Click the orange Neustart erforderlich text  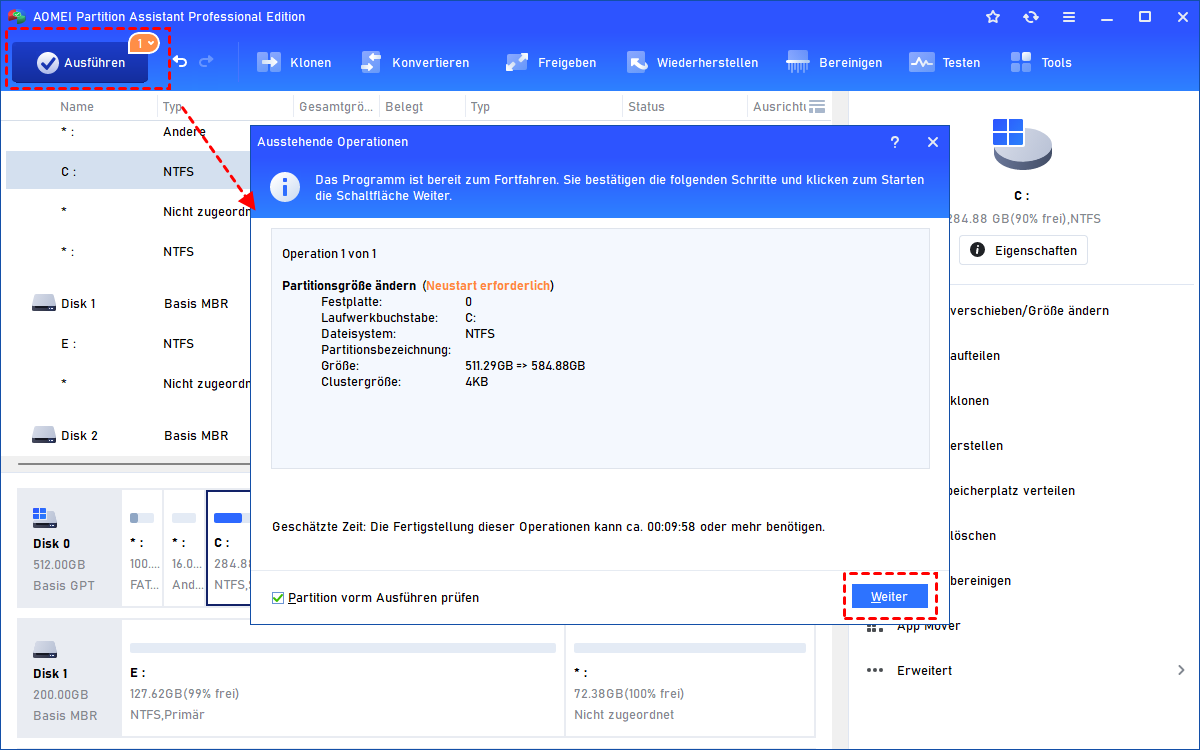point(488,286)
